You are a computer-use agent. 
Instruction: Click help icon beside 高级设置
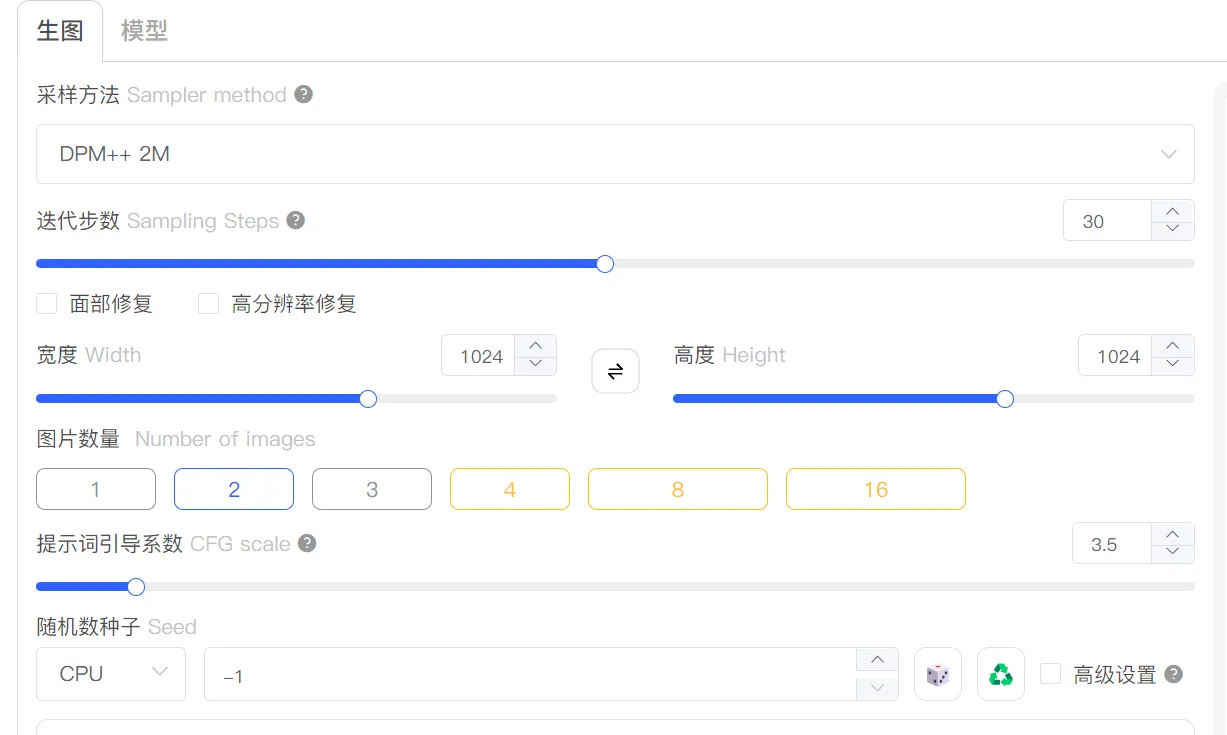1174,674
